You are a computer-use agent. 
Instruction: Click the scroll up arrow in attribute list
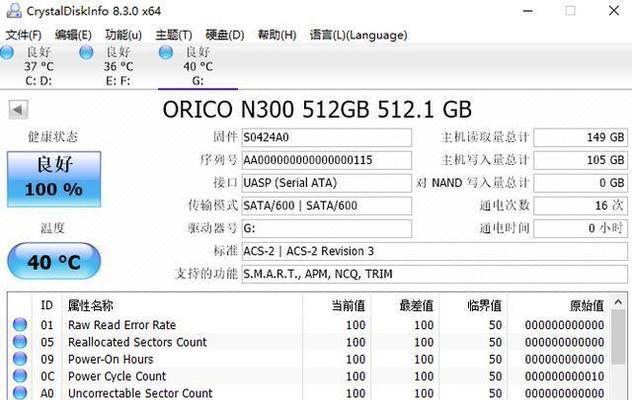(618, 302)
